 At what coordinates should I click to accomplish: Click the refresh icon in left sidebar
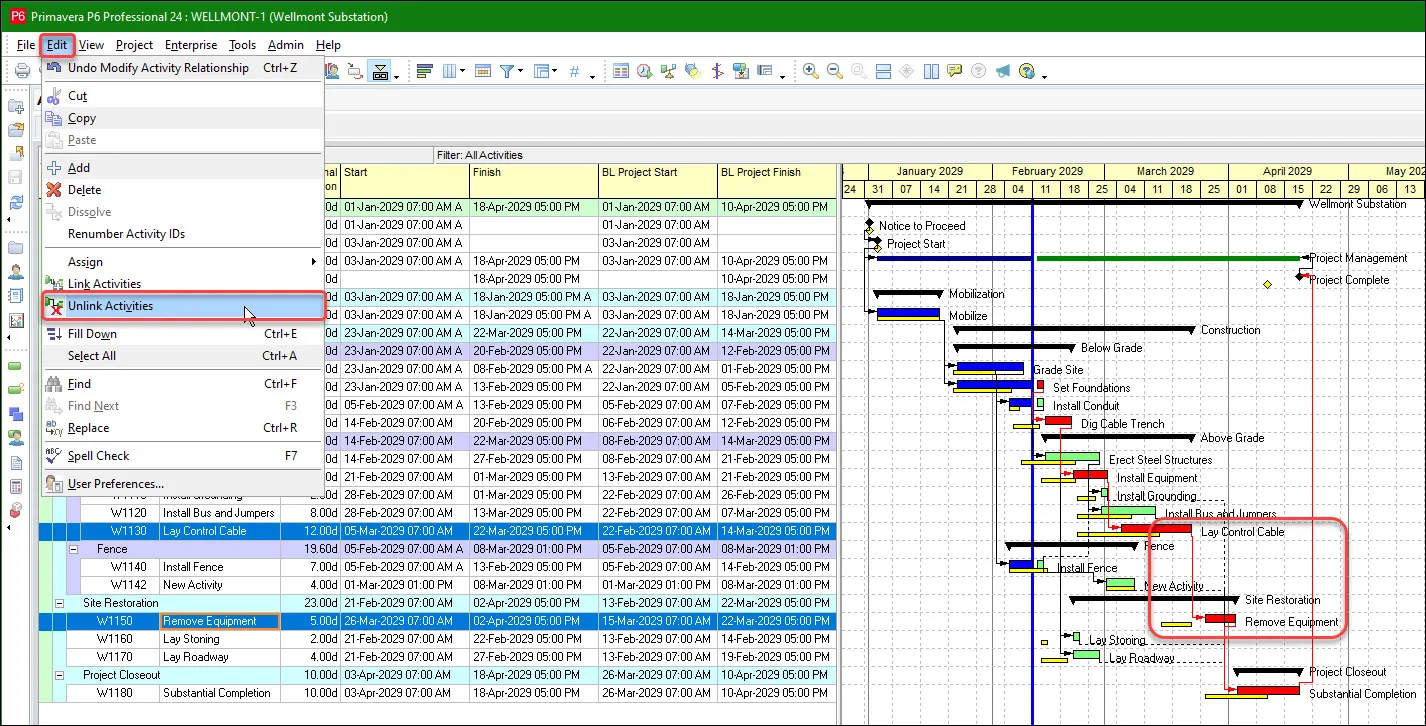click(16, 203)
